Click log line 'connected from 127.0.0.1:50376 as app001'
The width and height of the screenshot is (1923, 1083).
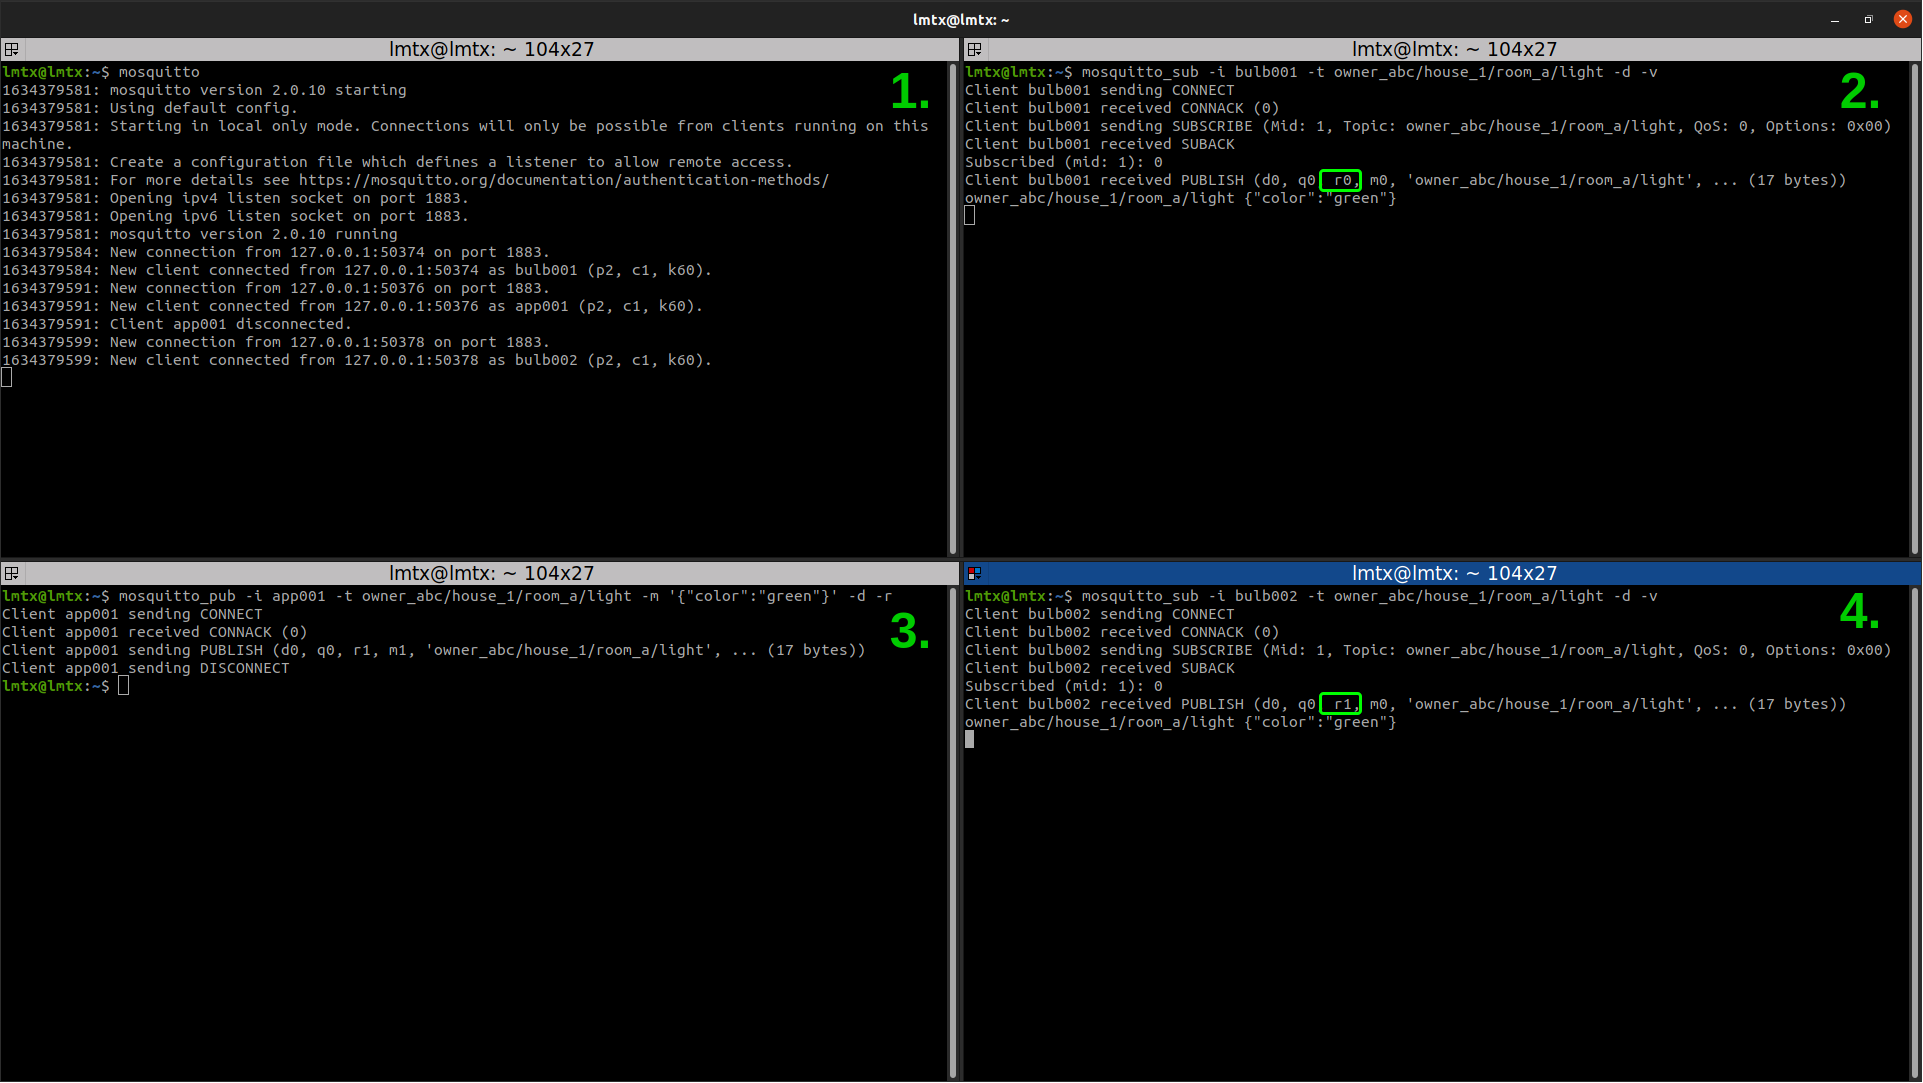(x=353, y=306)
